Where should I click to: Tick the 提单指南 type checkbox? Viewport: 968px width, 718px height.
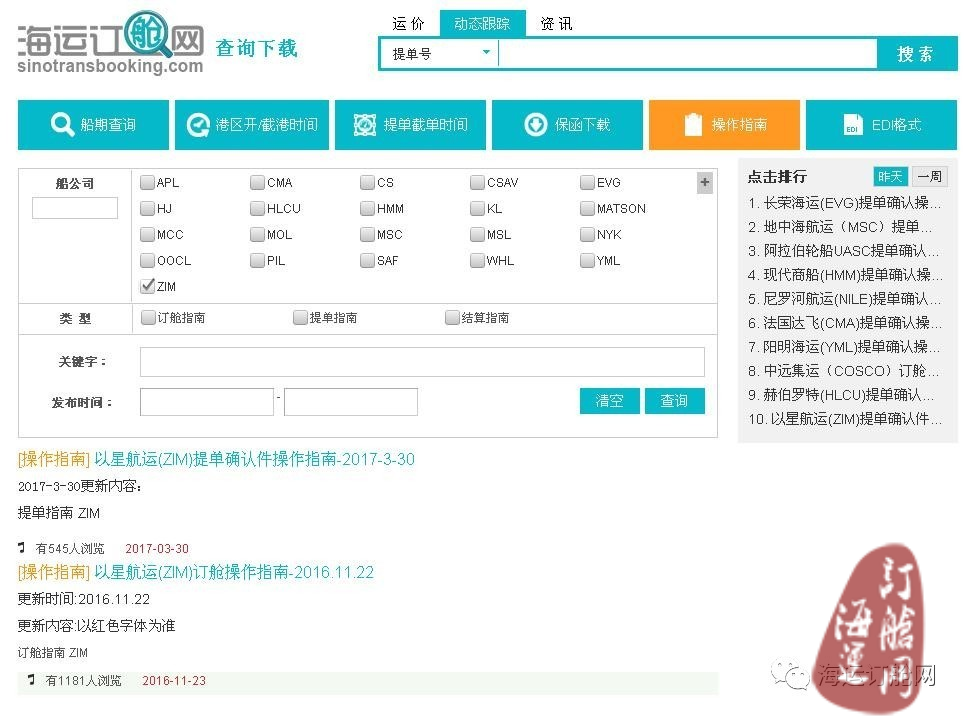[299, 317]
